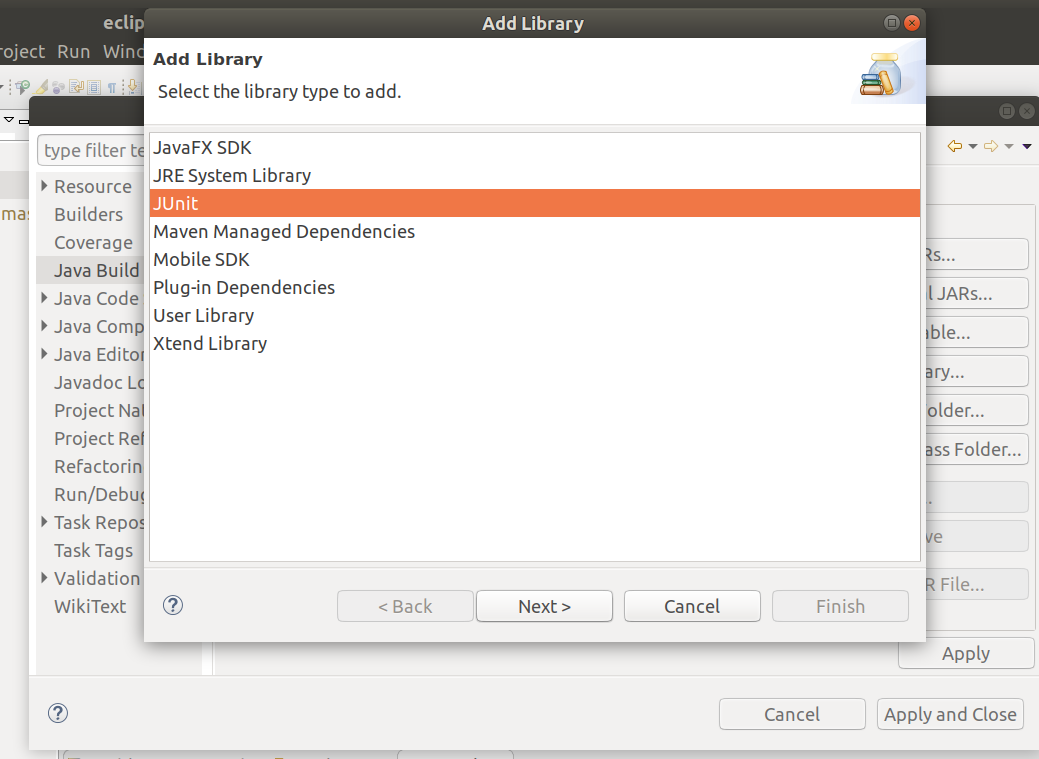
Task: Click the coverage launch toolbar icon
Action: point(23,86)
